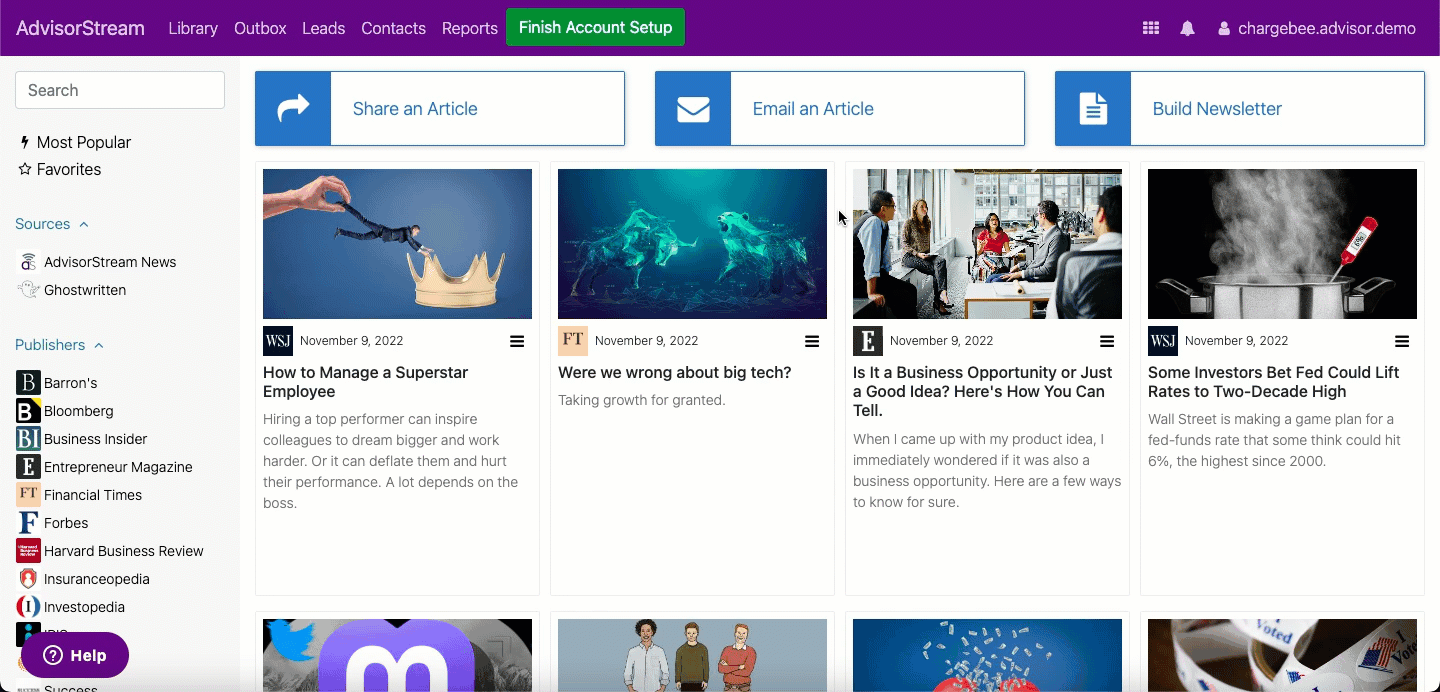Open menu for Superstar Employee article
Image resolution: width=1440 pixels, height=692 pixels.
(x=517, y=341)
